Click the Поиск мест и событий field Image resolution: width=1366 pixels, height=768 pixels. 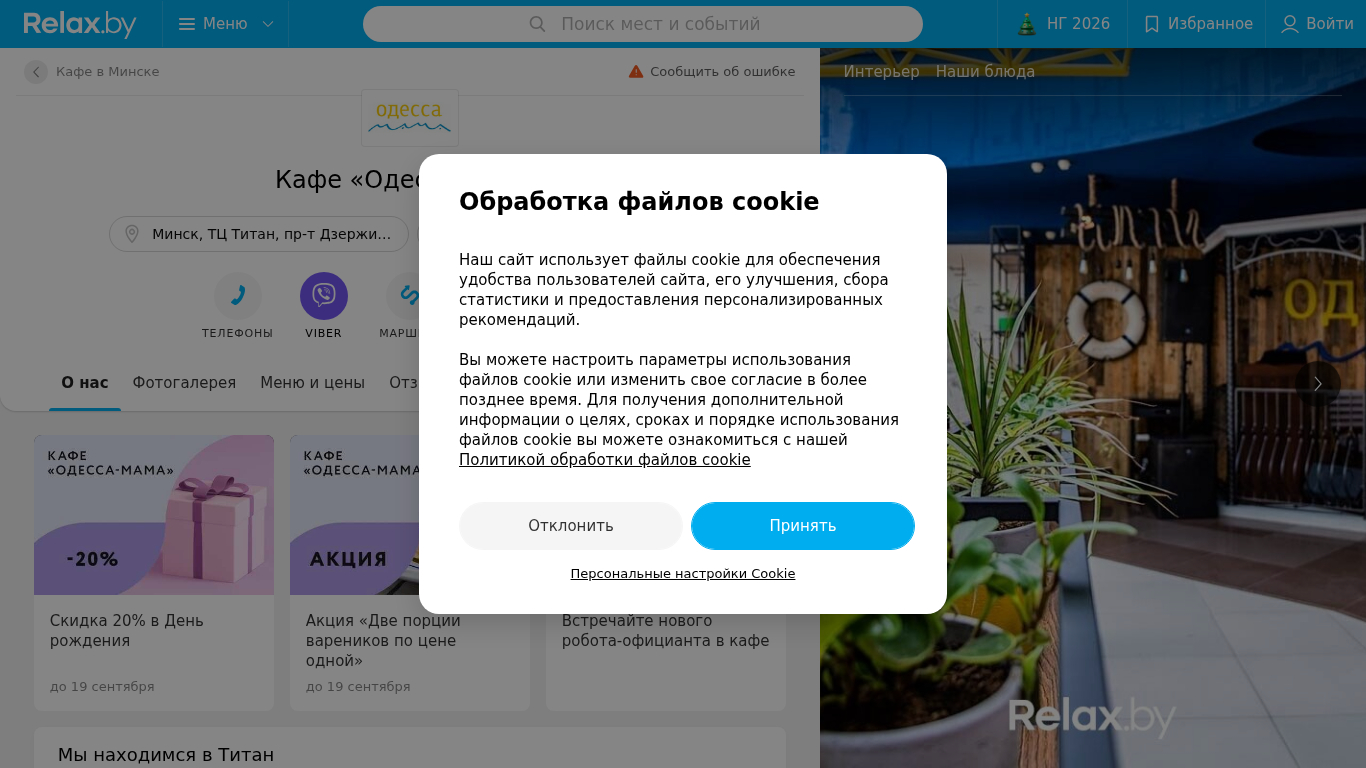(643, 24)
